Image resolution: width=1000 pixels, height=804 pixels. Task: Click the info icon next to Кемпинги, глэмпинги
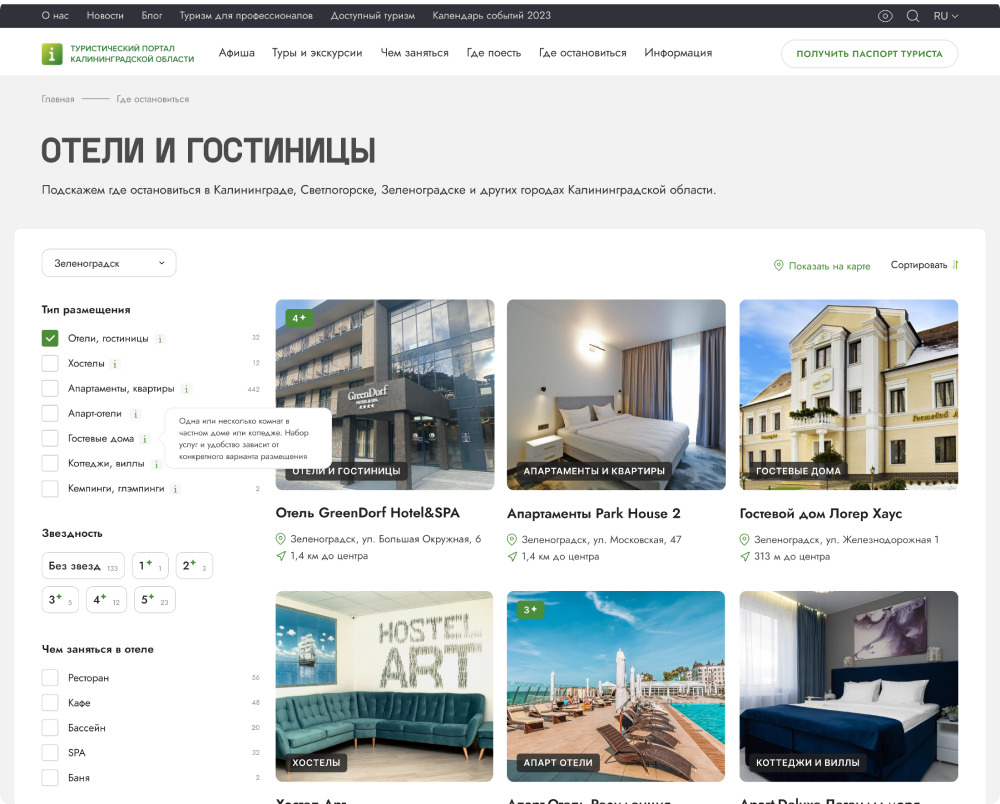[175, 489]
